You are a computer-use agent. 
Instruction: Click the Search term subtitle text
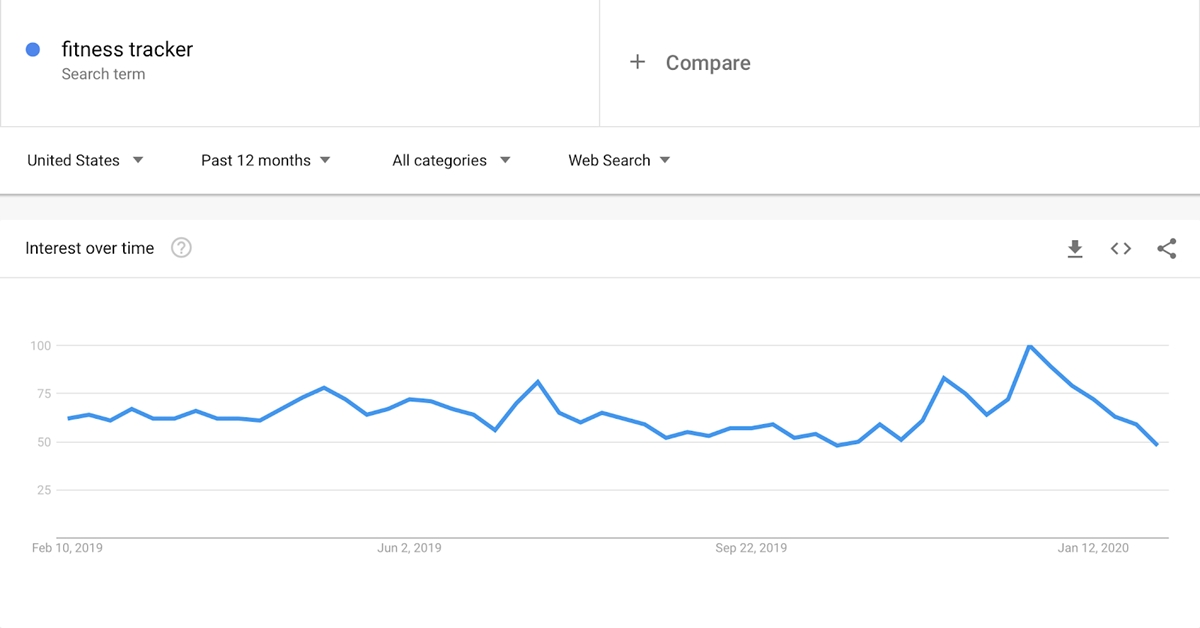coord(103,74)
